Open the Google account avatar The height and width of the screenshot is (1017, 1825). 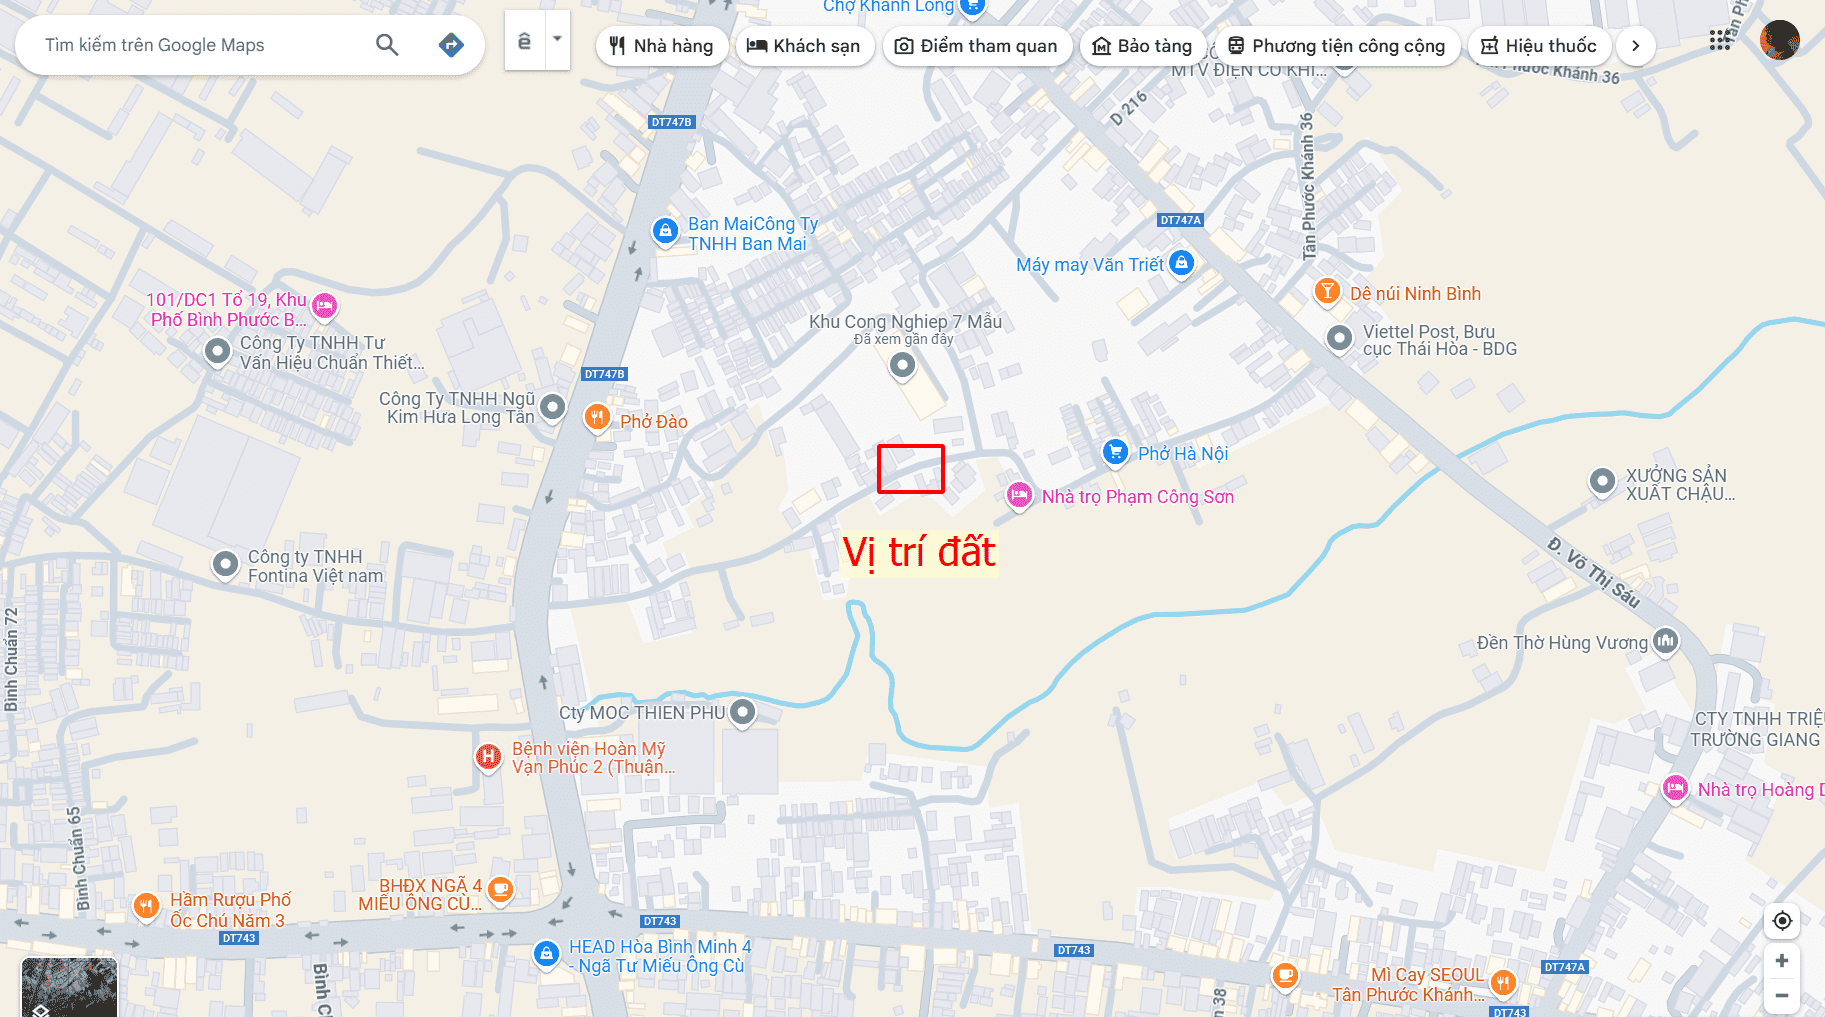click(x=1780, y=40)
